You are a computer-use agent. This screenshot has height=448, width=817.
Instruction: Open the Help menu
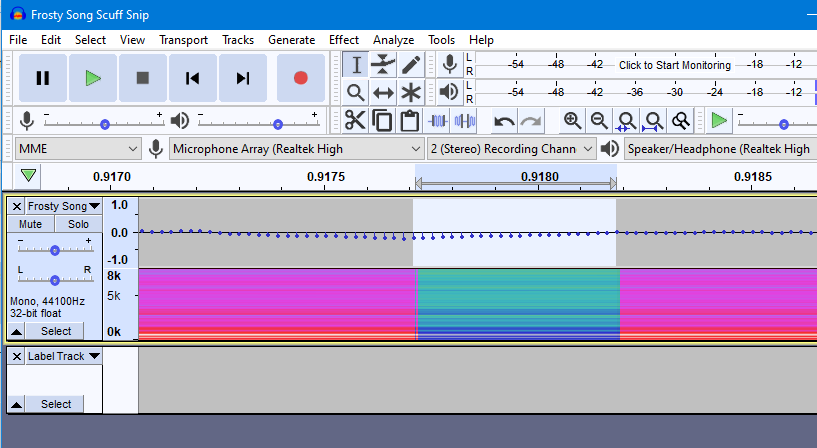pyautogui.click(x=481, y=40)
